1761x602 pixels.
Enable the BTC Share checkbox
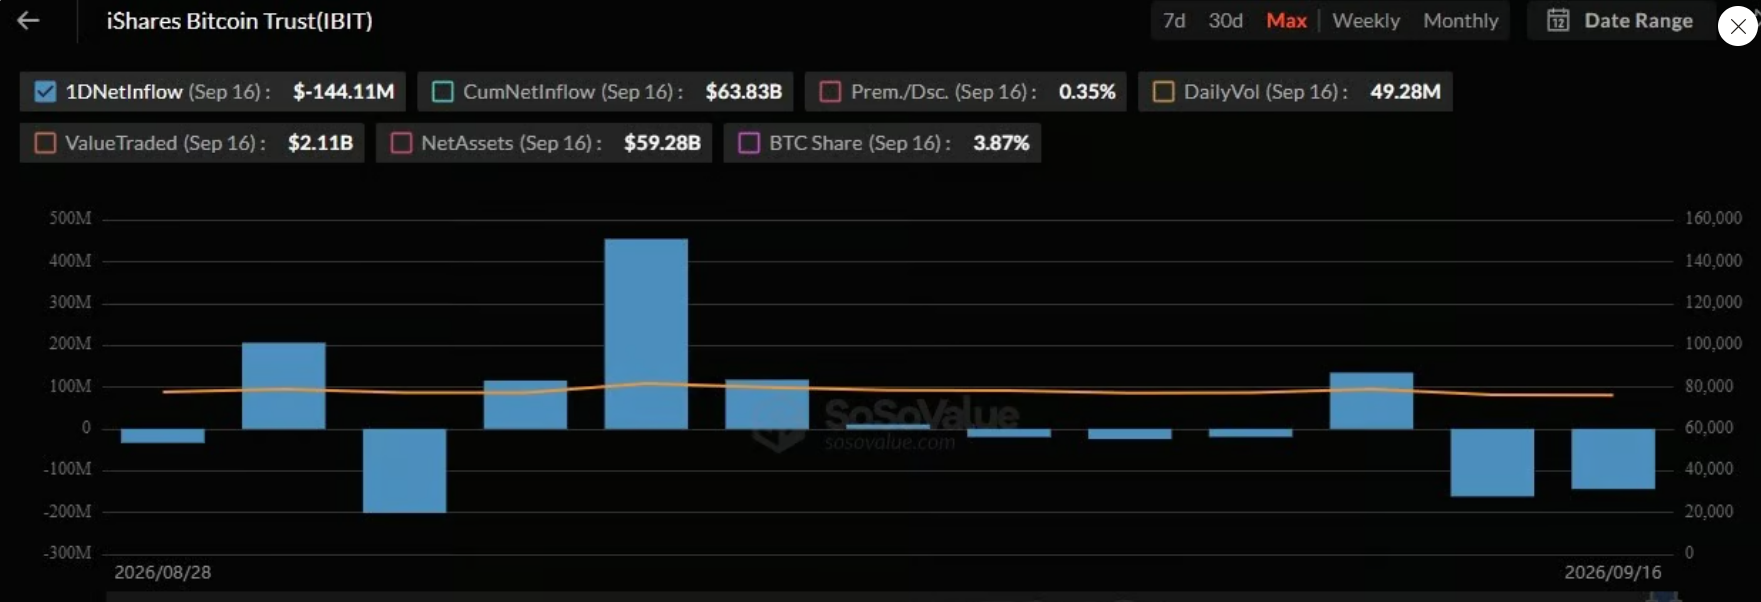coord(749,143)
